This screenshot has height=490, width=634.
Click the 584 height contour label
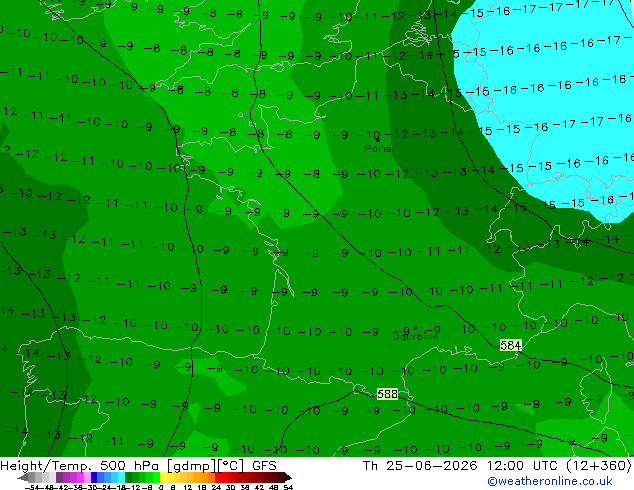511,345
